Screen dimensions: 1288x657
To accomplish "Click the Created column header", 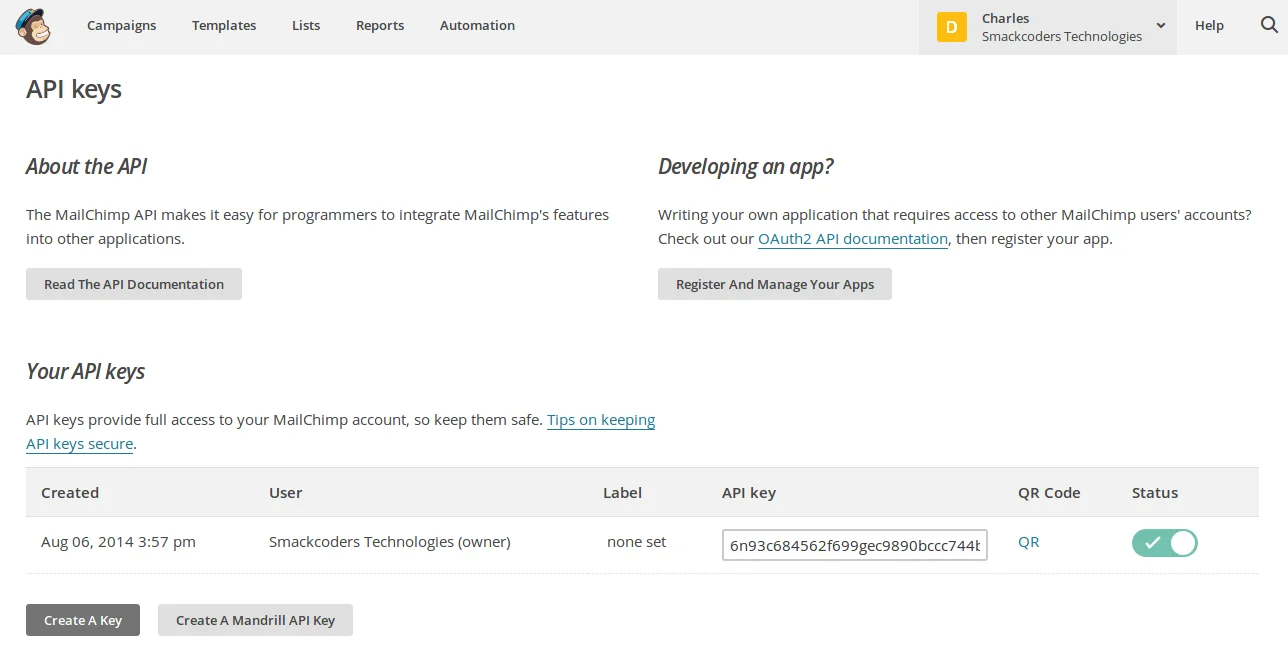I will 70,493.
